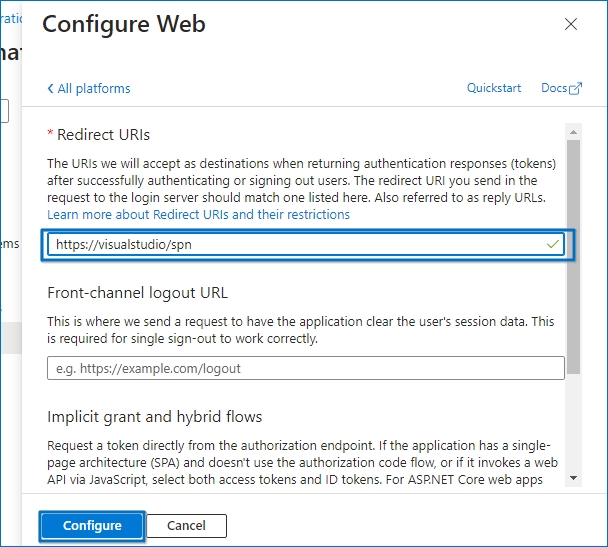The height and width of the screenshot is (547, 608).
Task: Open Learn more about Redirect URIs link
Action: click(x=198, y=214)
